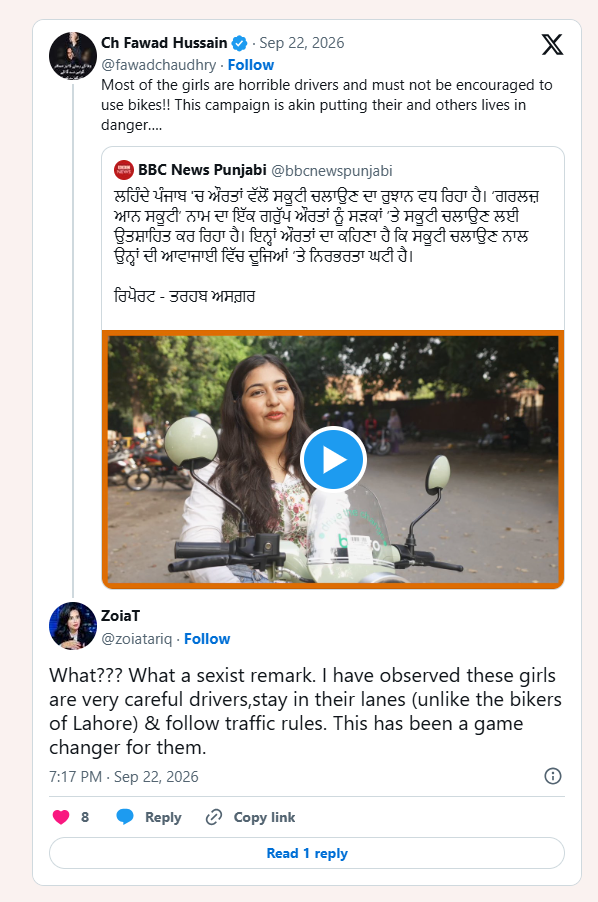Follow @zoiatariq
The width and height of the screenshot is (598, 902).
point(207,639)
